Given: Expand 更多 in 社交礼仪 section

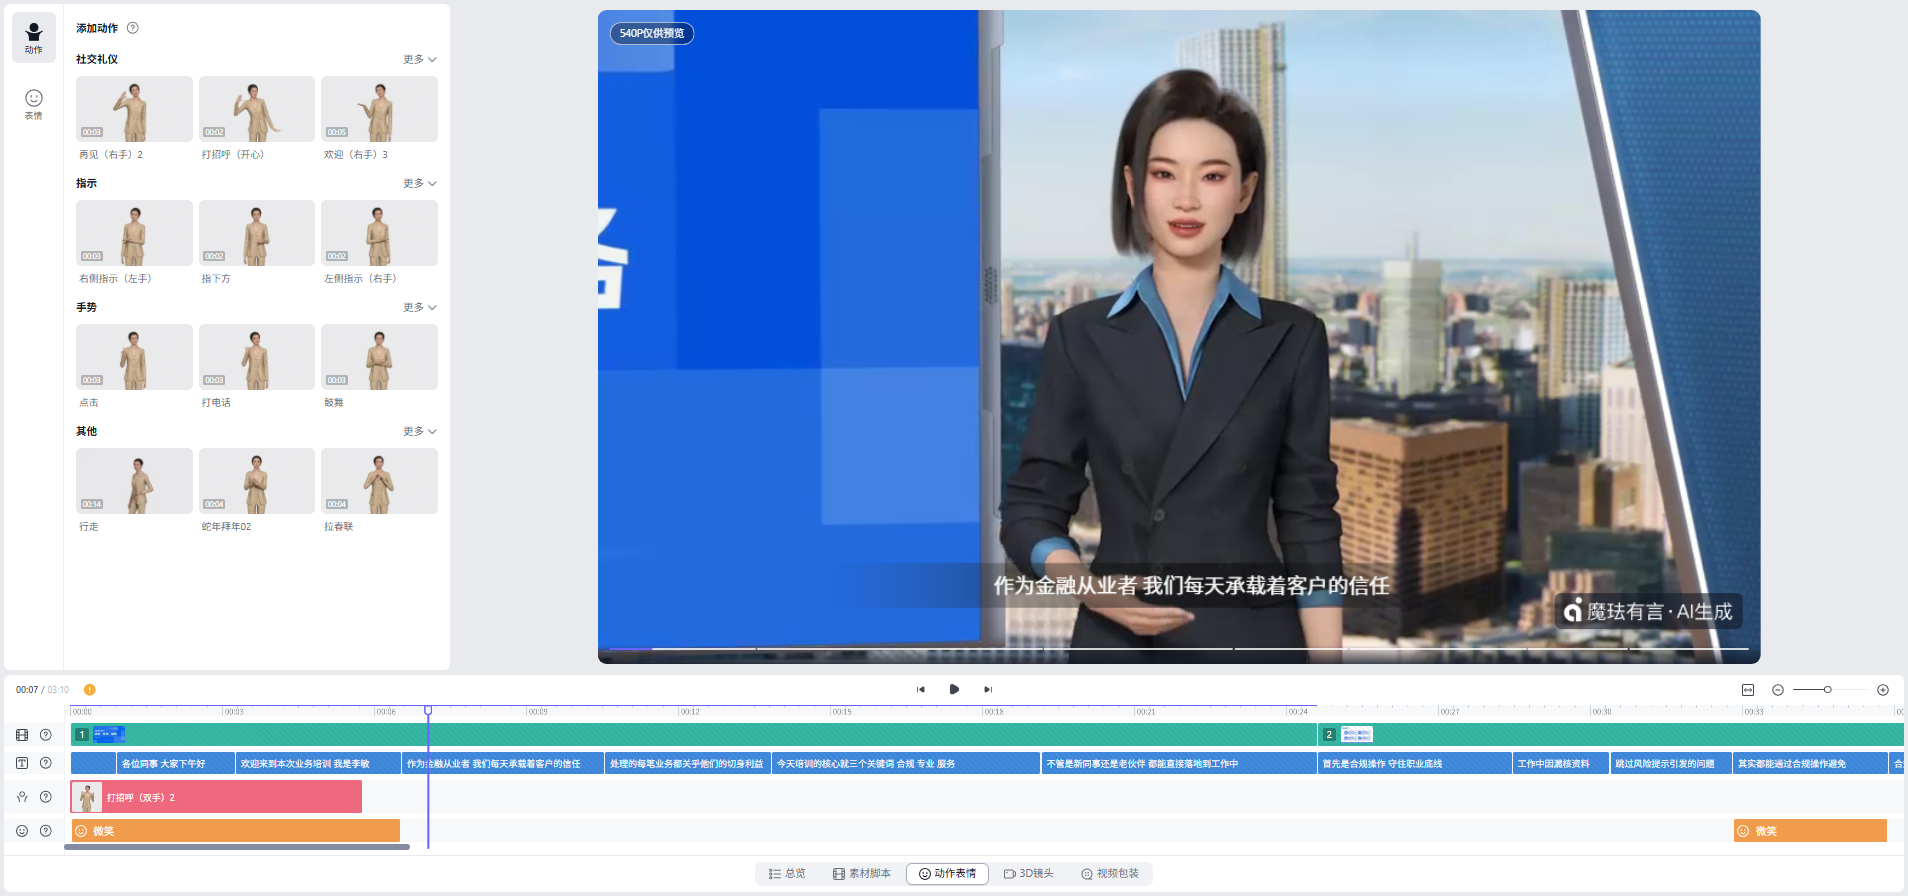Looking at the screenshot, I should (x=420, y=60).
